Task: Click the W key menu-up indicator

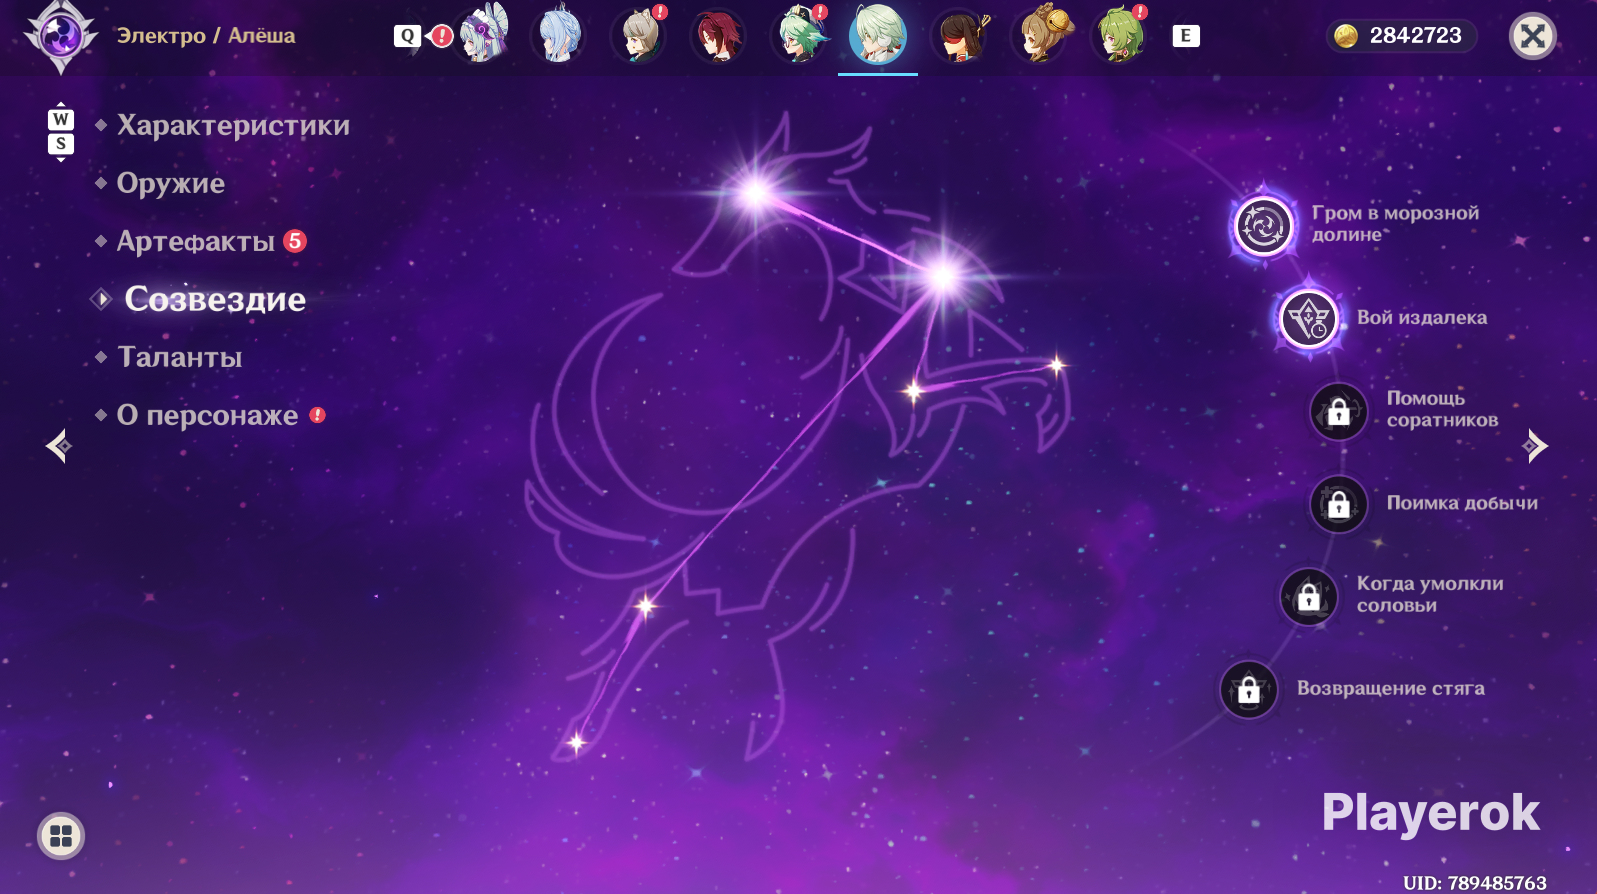Action: (61, 119)
